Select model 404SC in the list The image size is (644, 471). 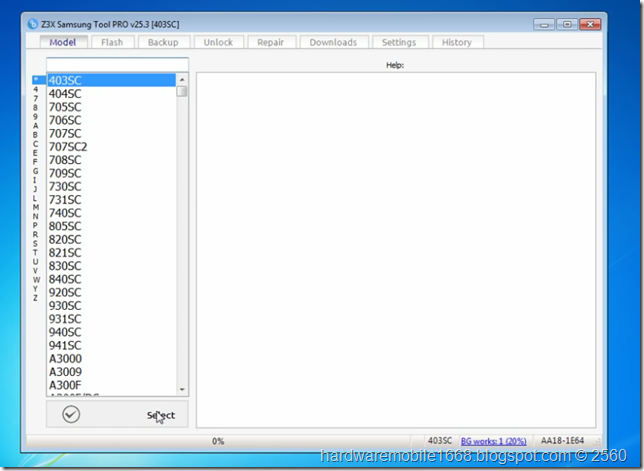click(111, 94)
